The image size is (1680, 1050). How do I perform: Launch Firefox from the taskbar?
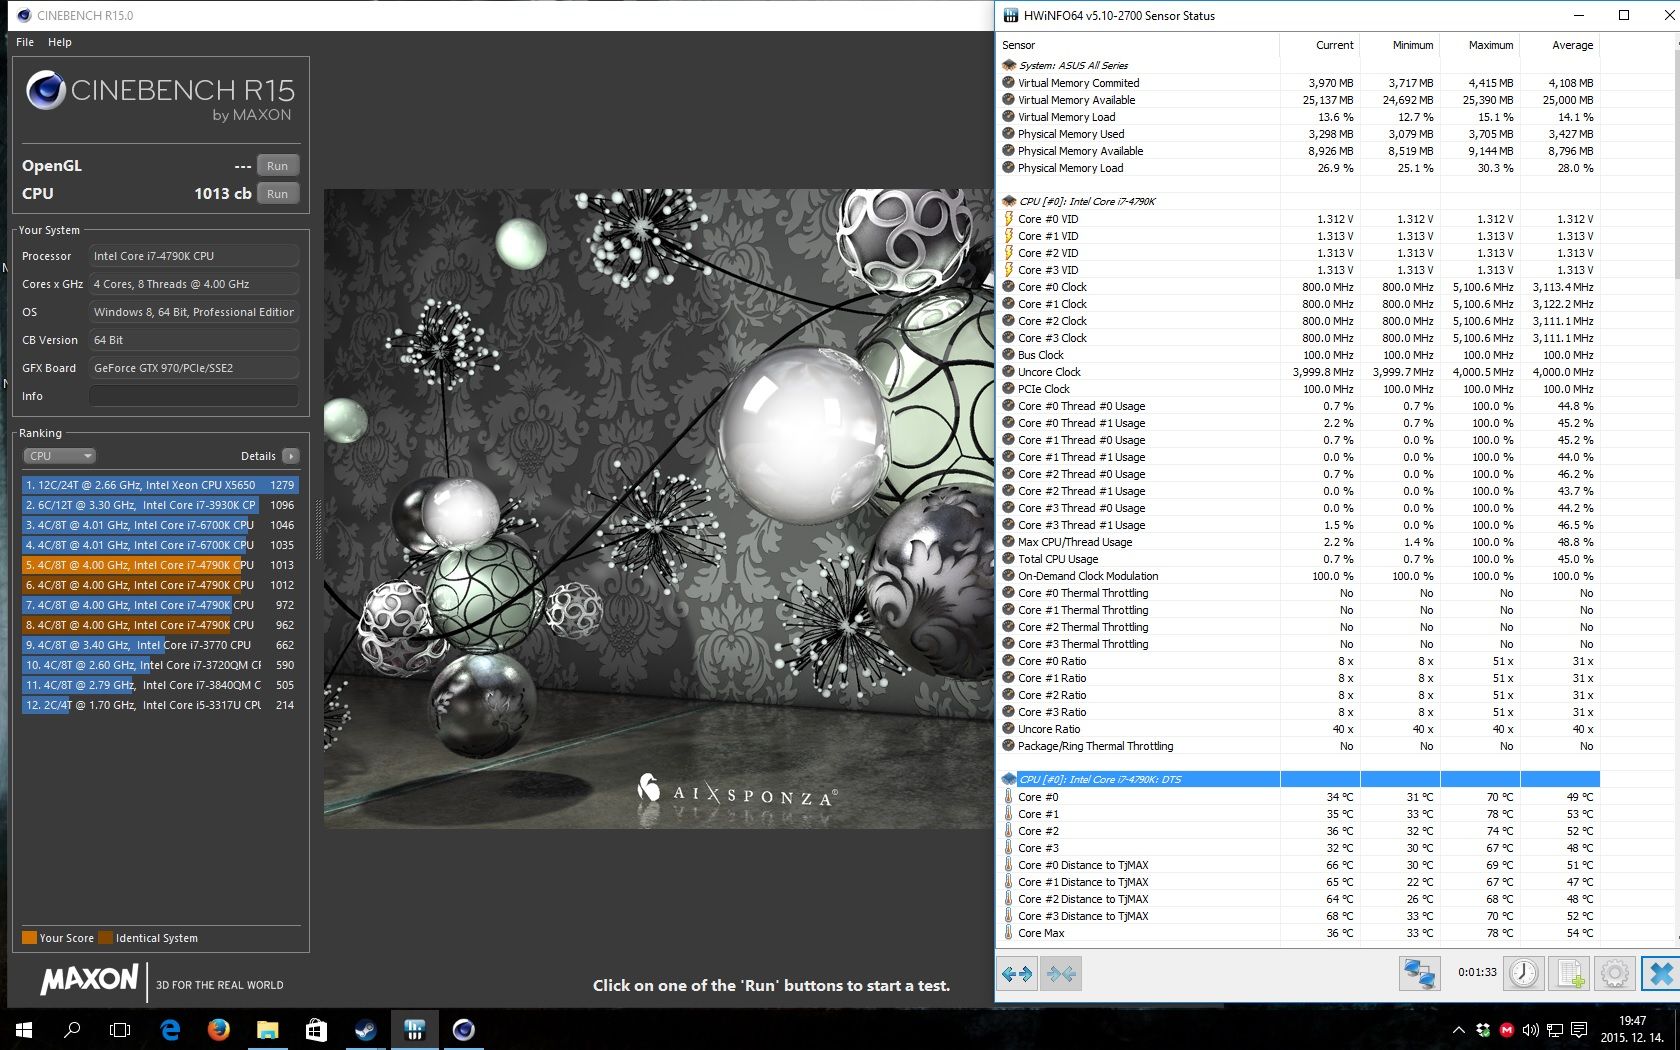pos(218,1029)
